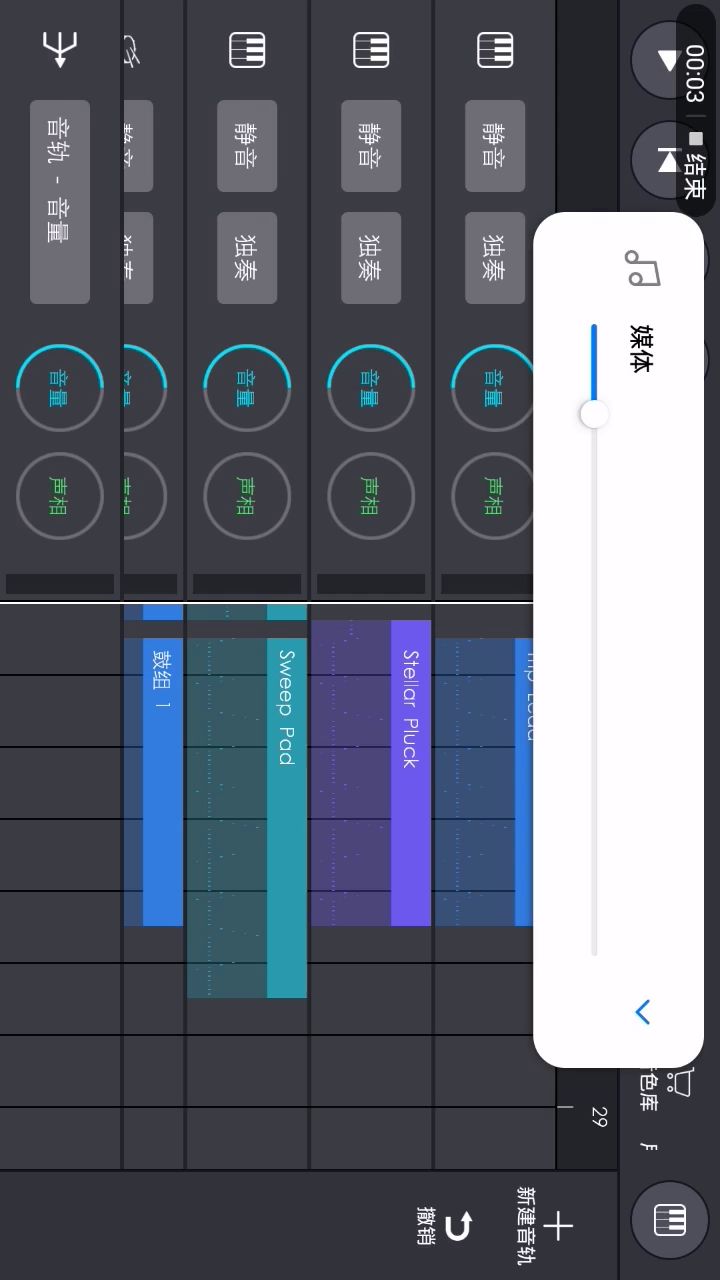Click the media volume slider handle

pyautogui.click(x=594, y=414)
